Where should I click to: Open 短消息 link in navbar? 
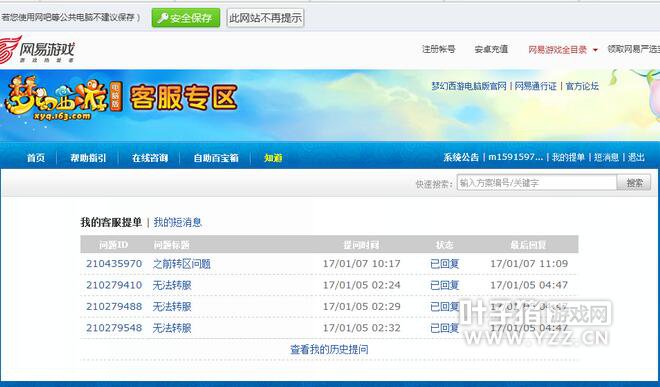tap(607, 157)
